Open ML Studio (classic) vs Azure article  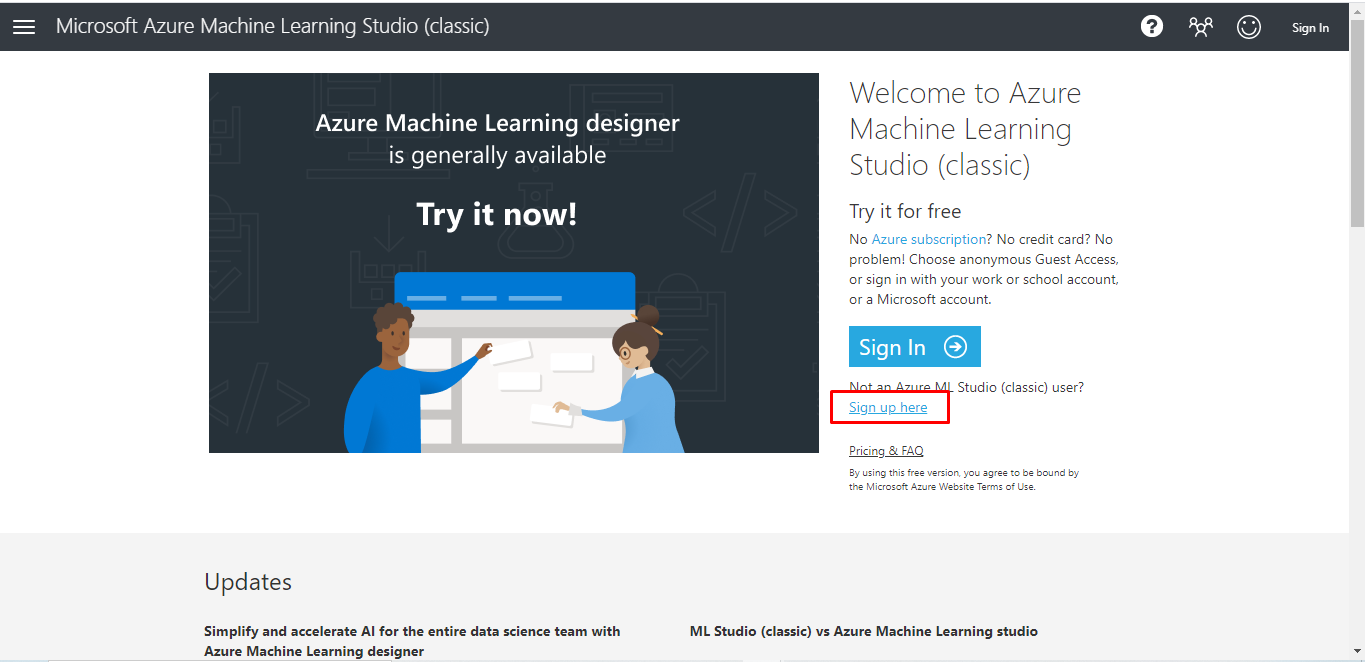coord(864,631)
